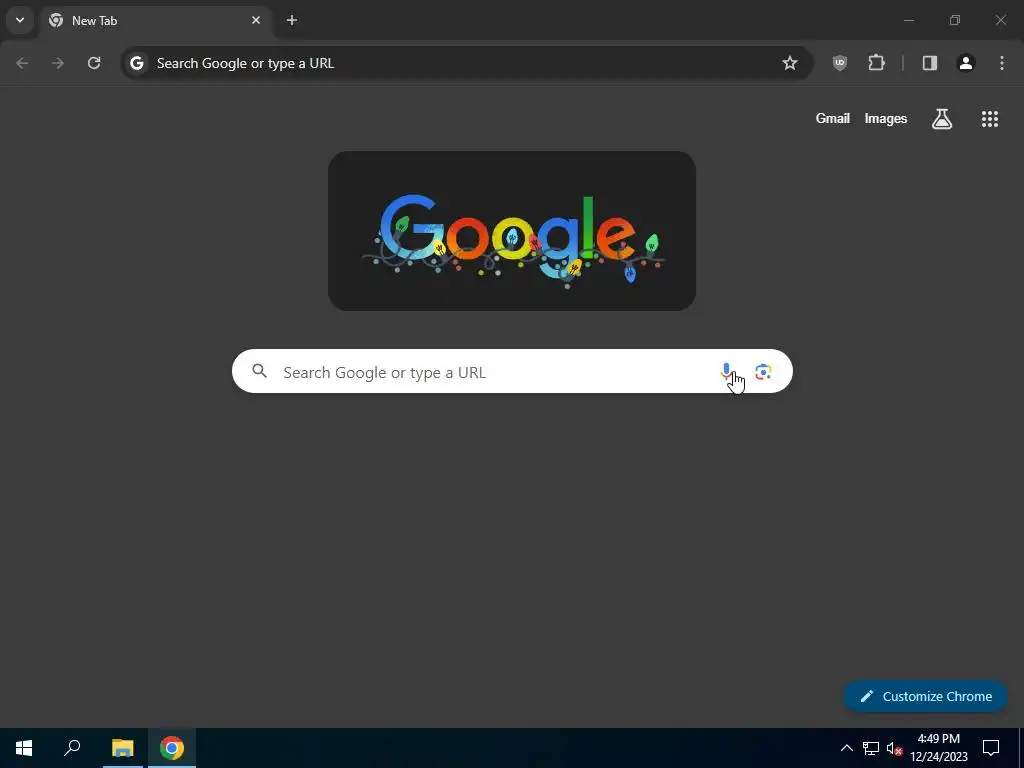Image resolution: width=1024 pixels, height=768 pixels.
Task: Open the uBlock Origin extension
Action: click(840, 63)
